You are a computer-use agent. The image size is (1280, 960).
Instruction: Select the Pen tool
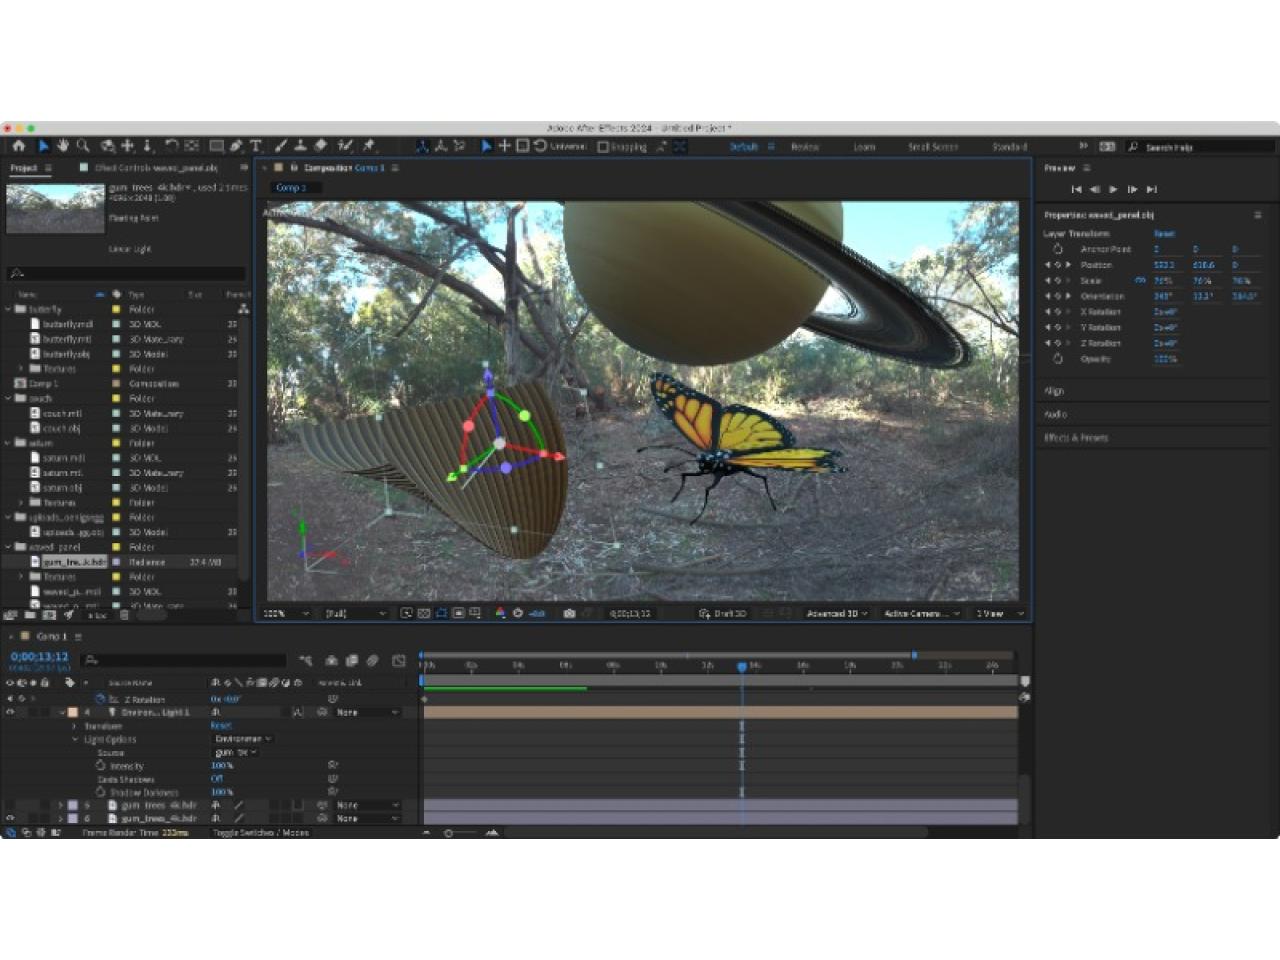(236, 146)
